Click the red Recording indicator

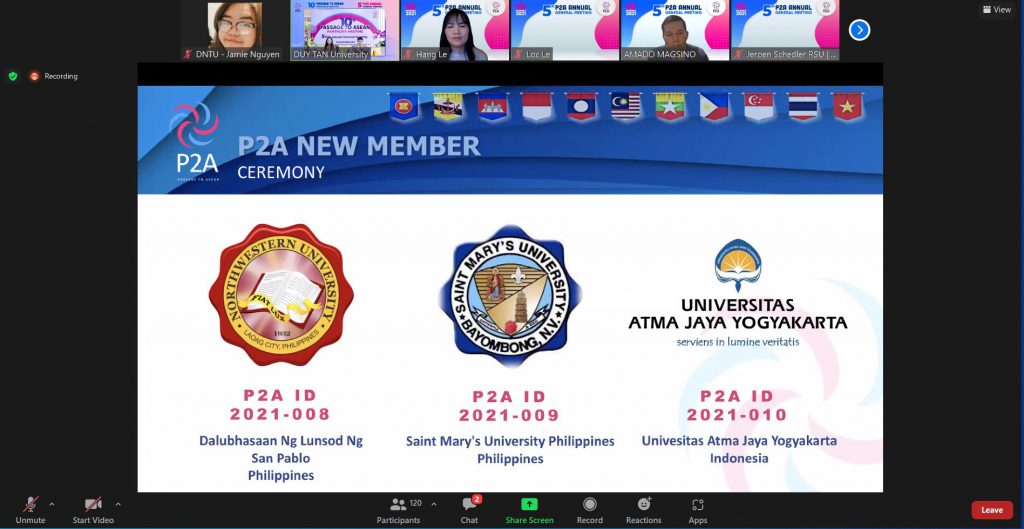coord(54,76)
